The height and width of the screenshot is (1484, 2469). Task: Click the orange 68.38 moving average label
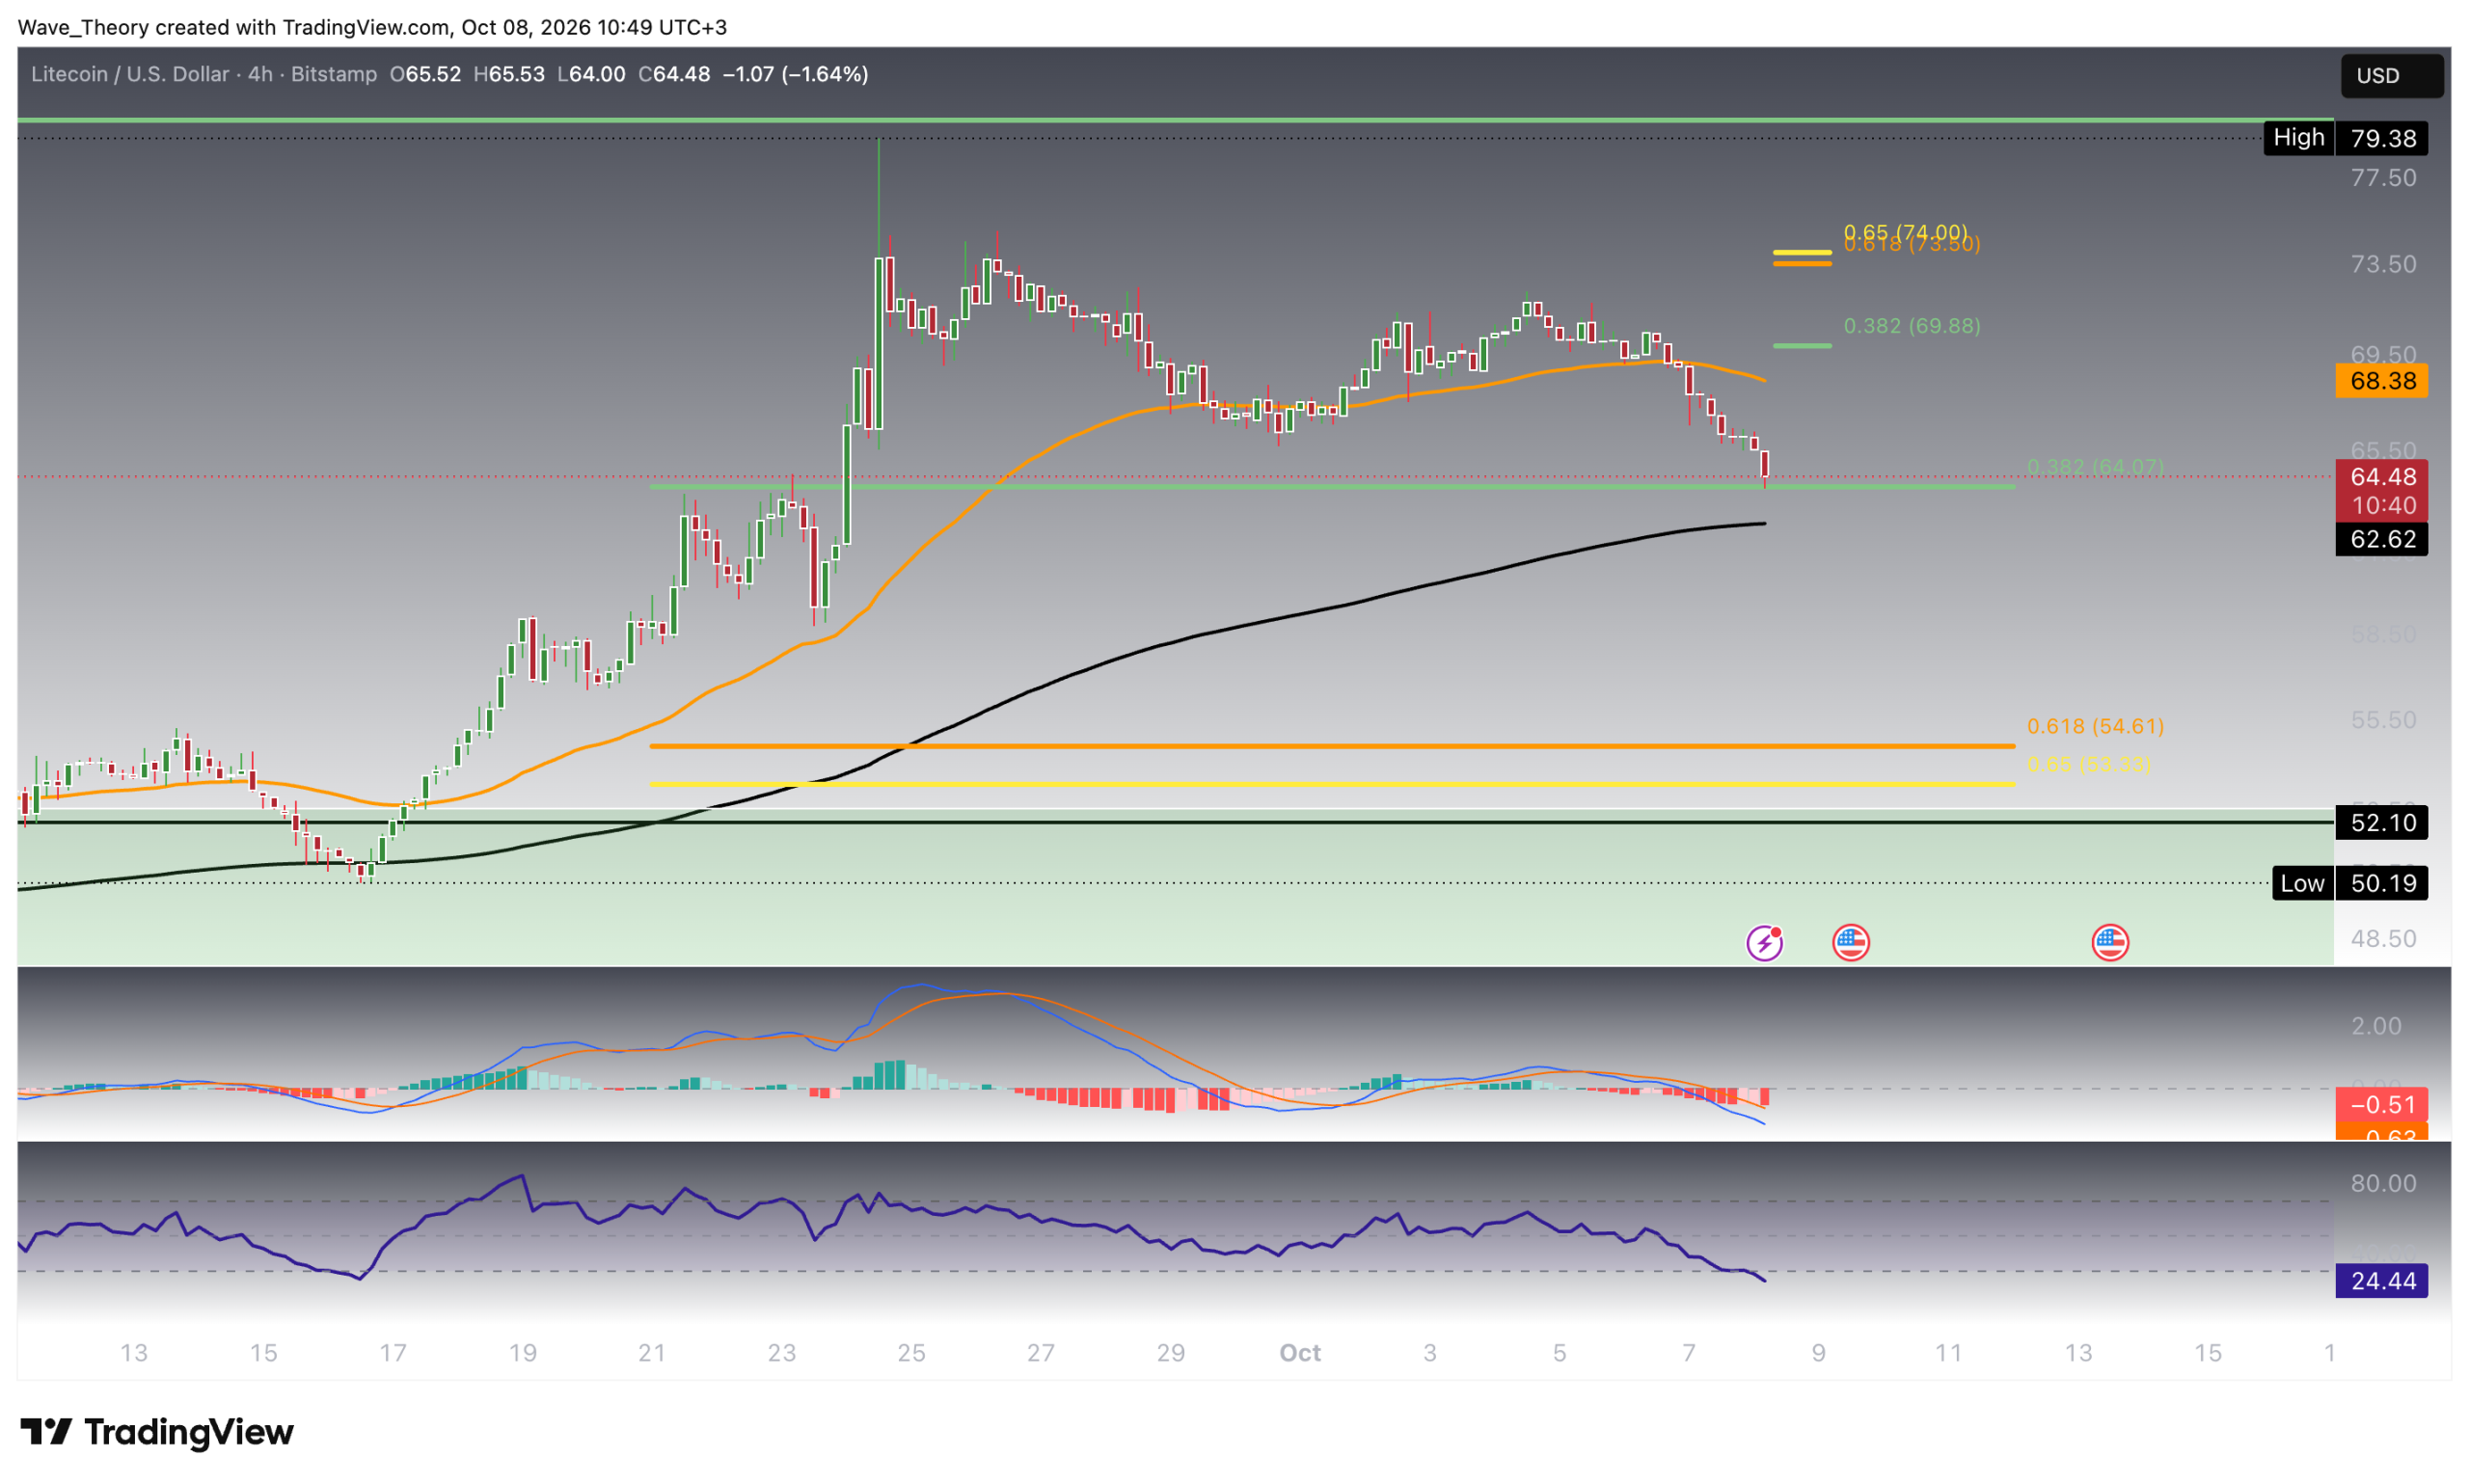[2381, 381]
